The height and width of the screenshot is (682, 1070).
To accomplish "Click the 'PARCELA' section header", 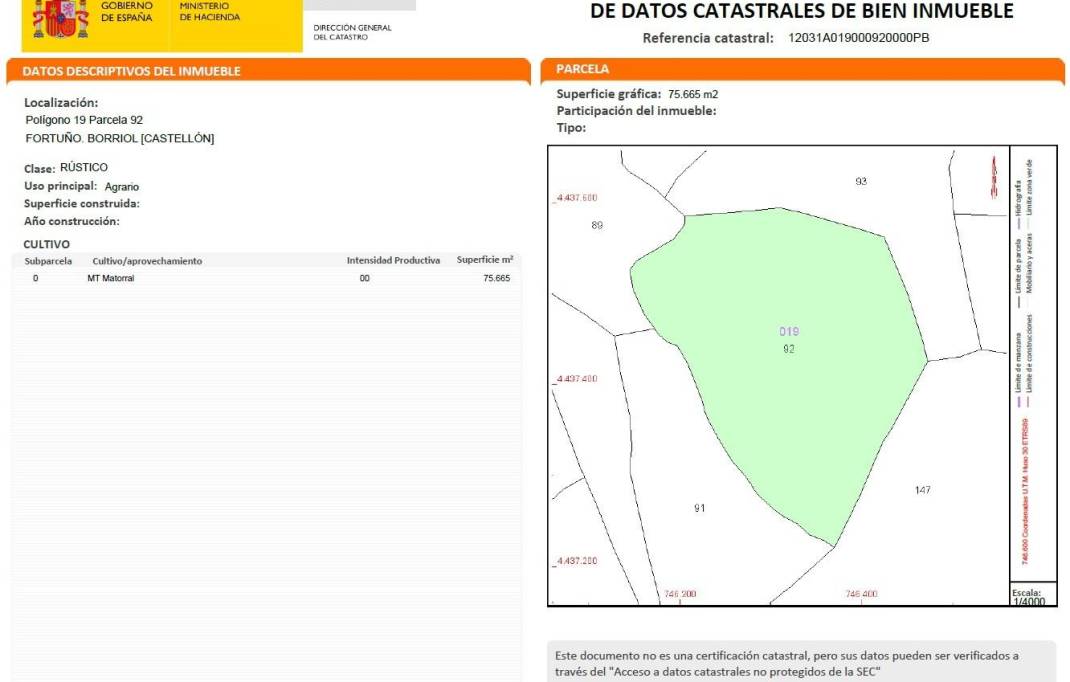I will pyautogui.click(x=582, y=69).
